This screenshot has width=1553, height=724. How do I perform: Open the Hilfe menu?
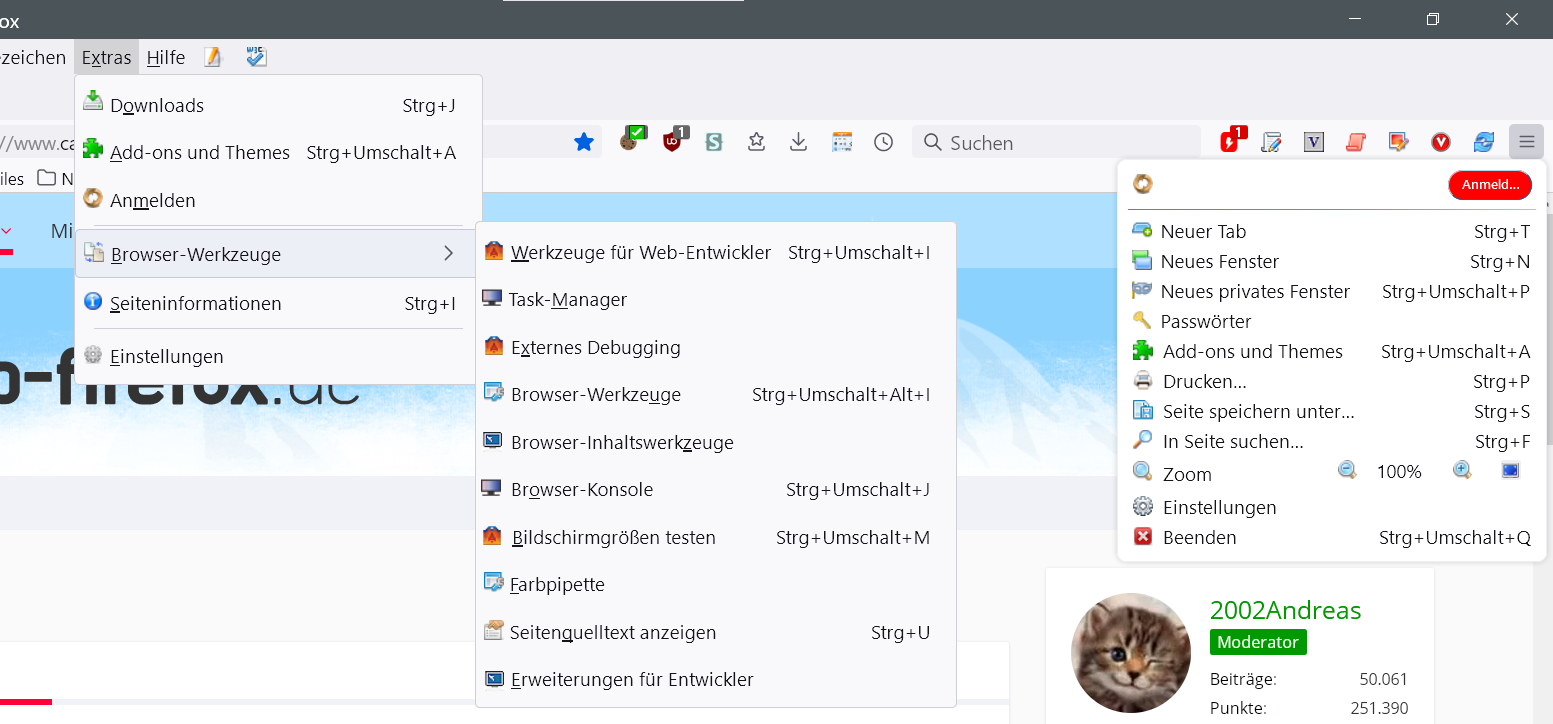coord(166,58)
